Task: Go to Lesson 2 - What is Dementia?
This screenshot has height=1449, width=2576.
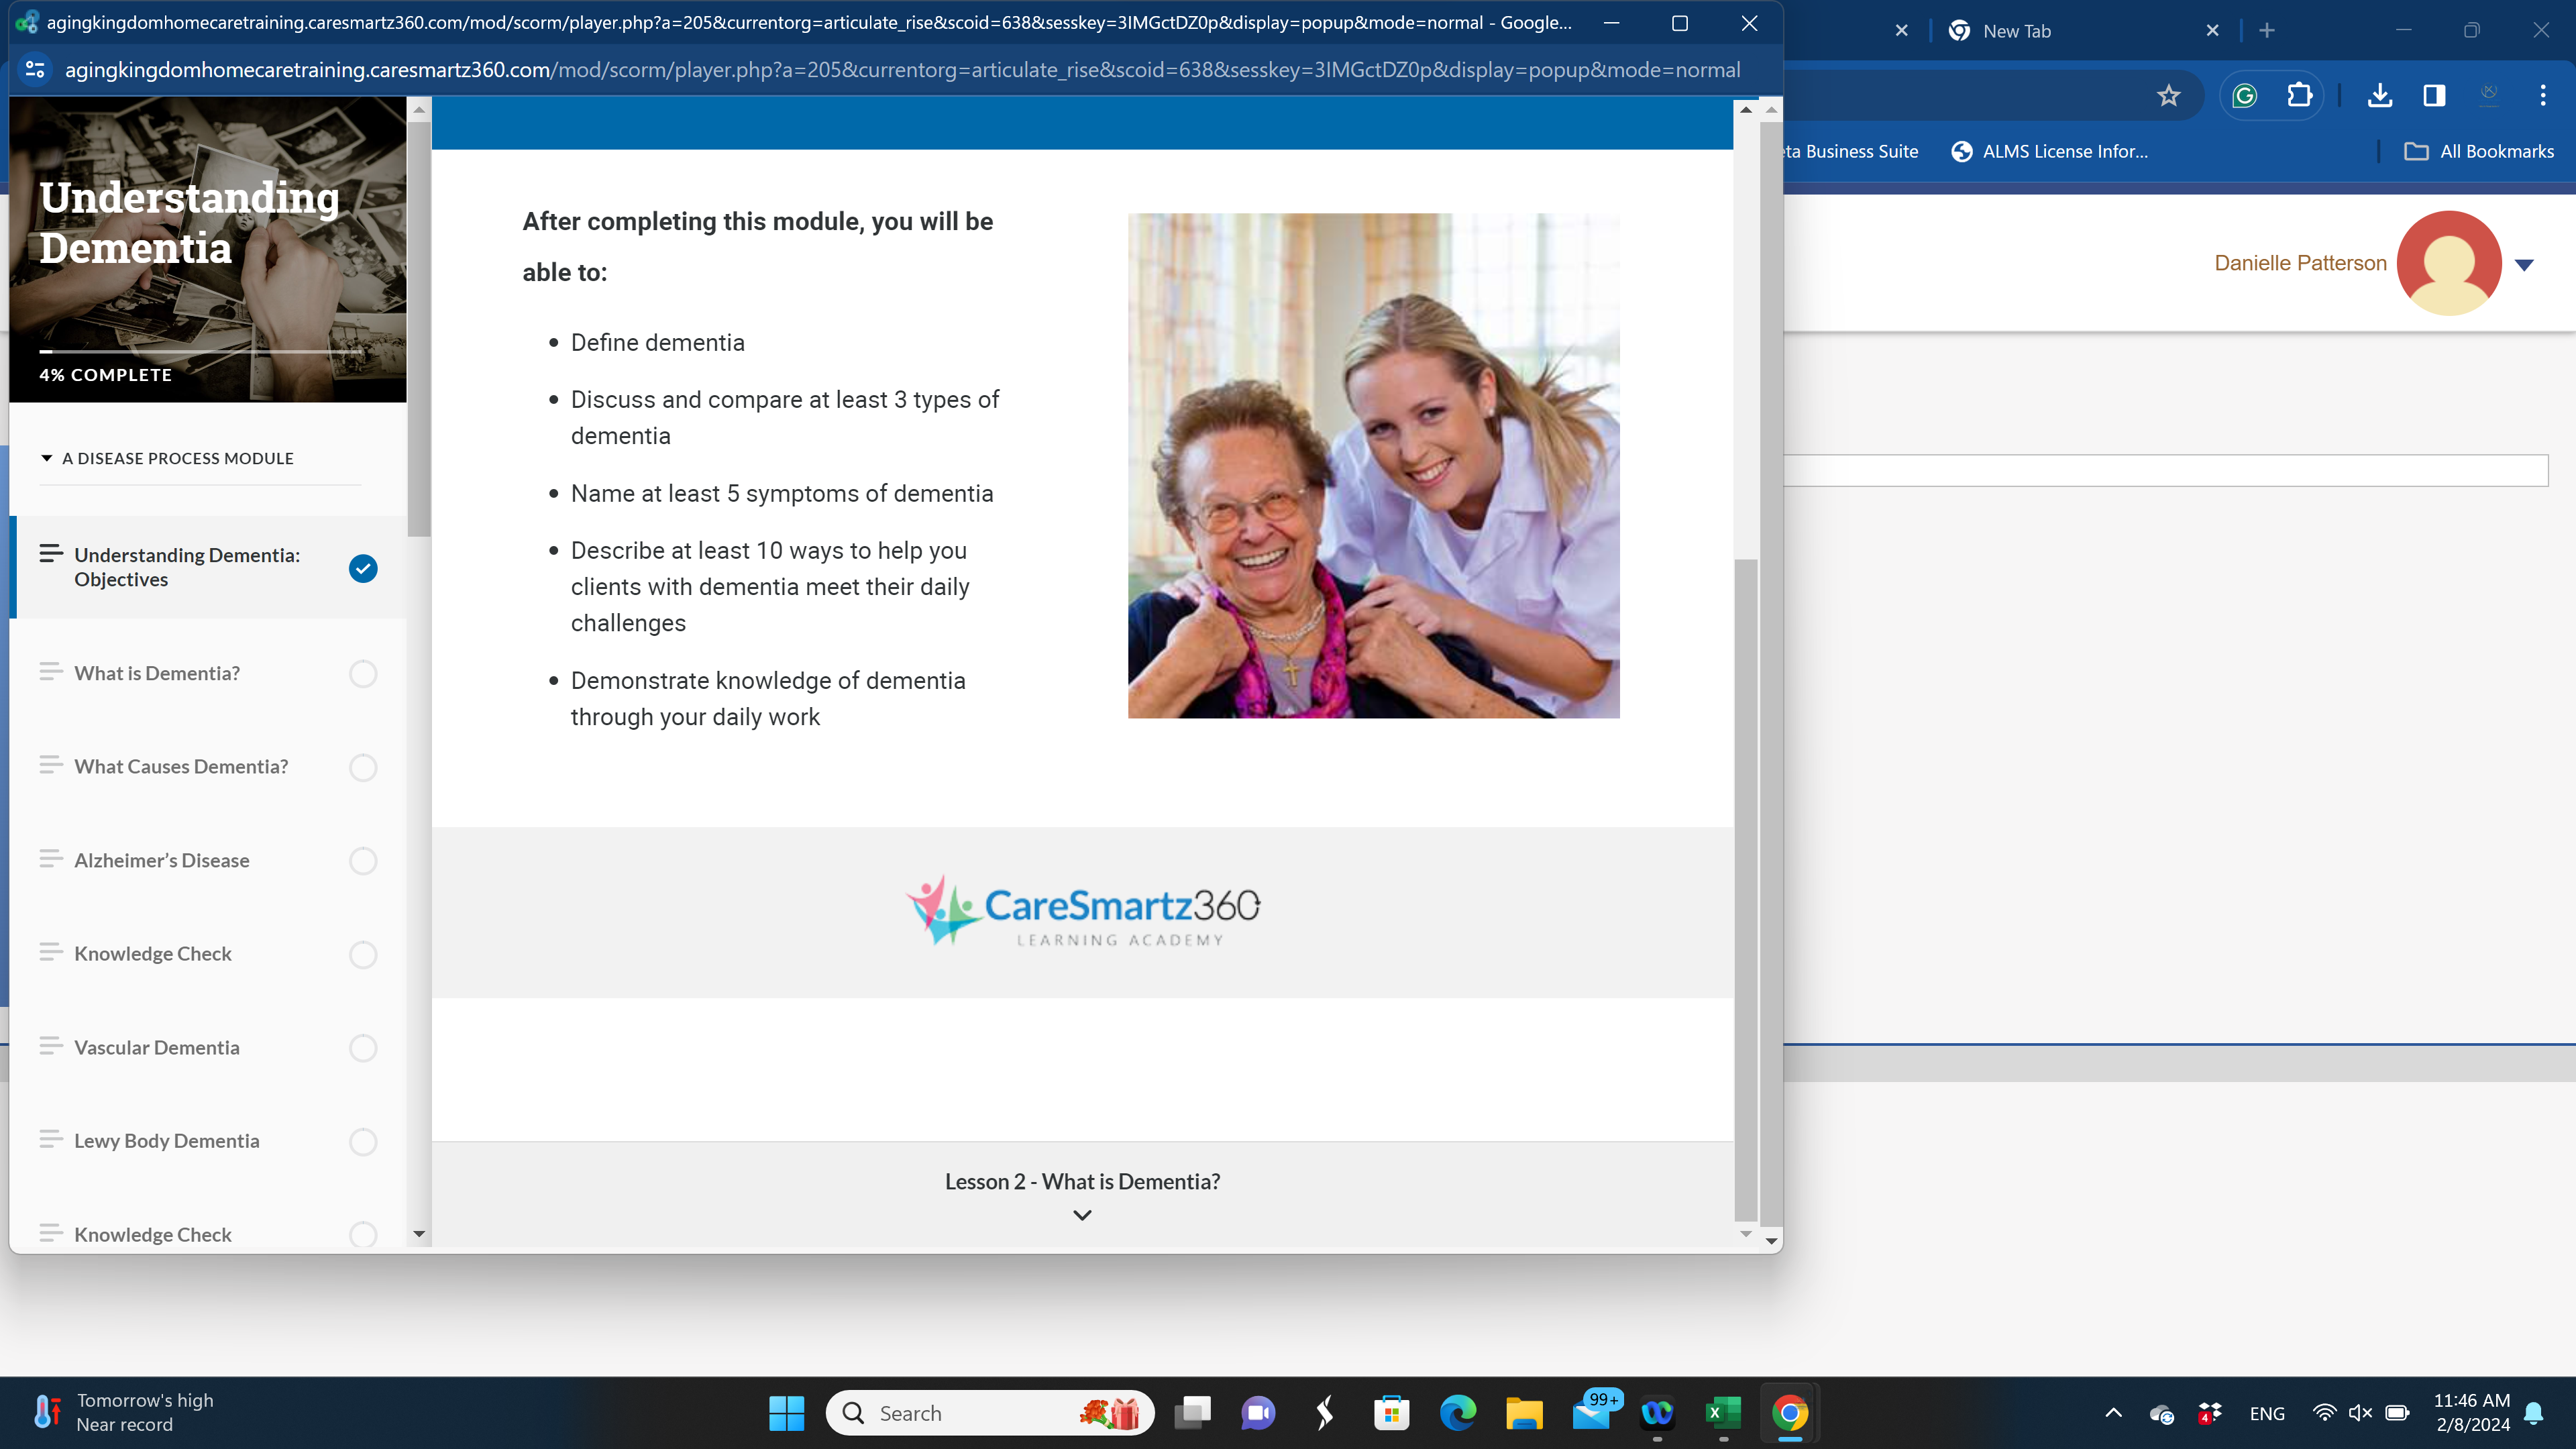Action: click(1082, 1181)
